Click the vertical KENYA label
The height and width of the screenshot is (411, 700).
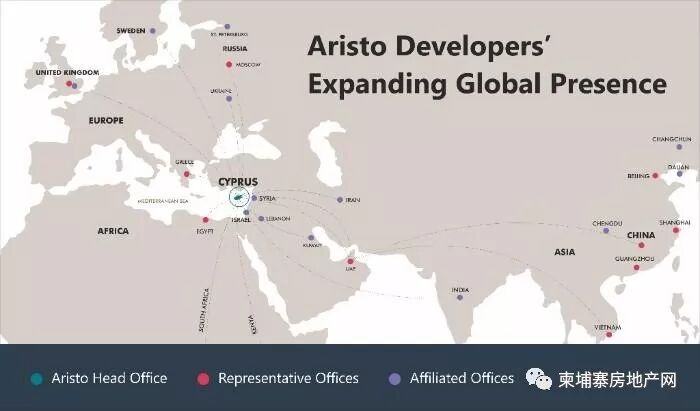(x=251, y=325)
